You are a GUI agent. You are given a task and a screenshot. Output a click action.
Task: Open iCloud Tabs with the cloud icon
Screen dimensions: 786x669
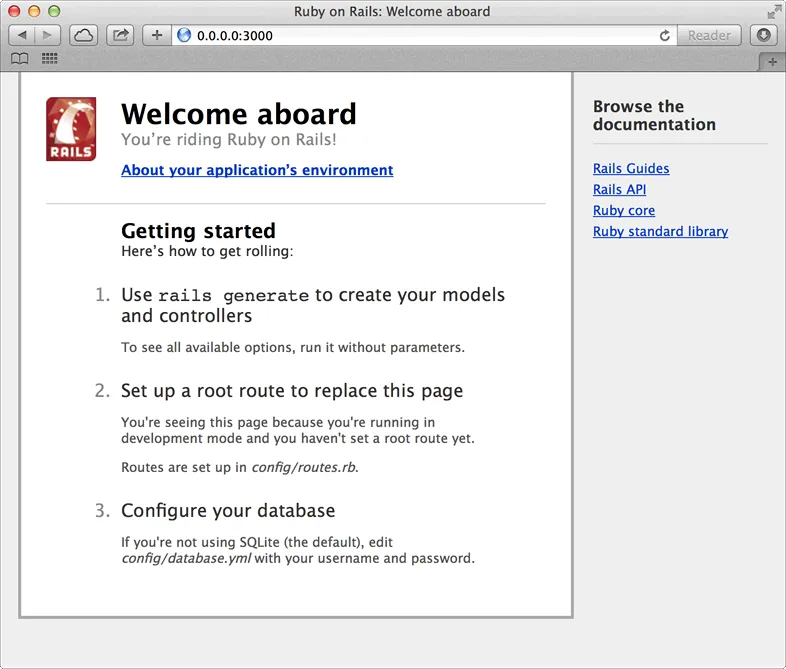(x=83, y=35)
